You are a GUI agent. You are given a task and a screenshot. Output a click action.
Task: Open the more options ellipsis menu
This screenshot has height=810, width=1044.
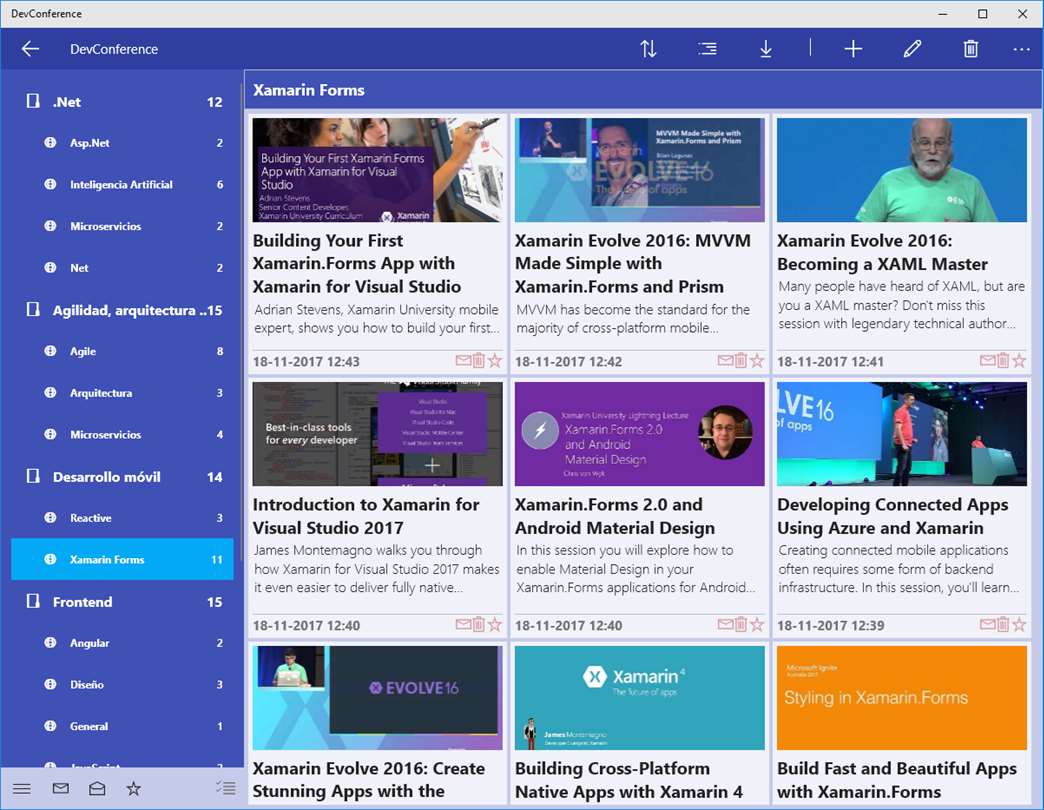point(1021,49)
